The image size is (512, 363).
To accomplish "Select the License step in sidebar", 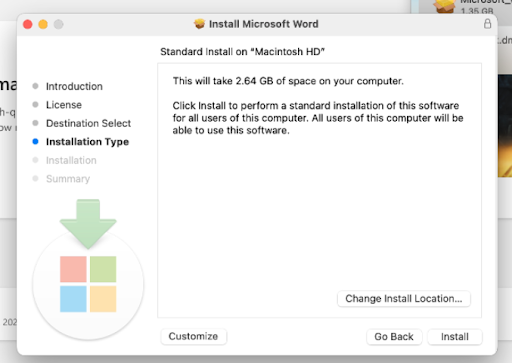I will [64, 105].
